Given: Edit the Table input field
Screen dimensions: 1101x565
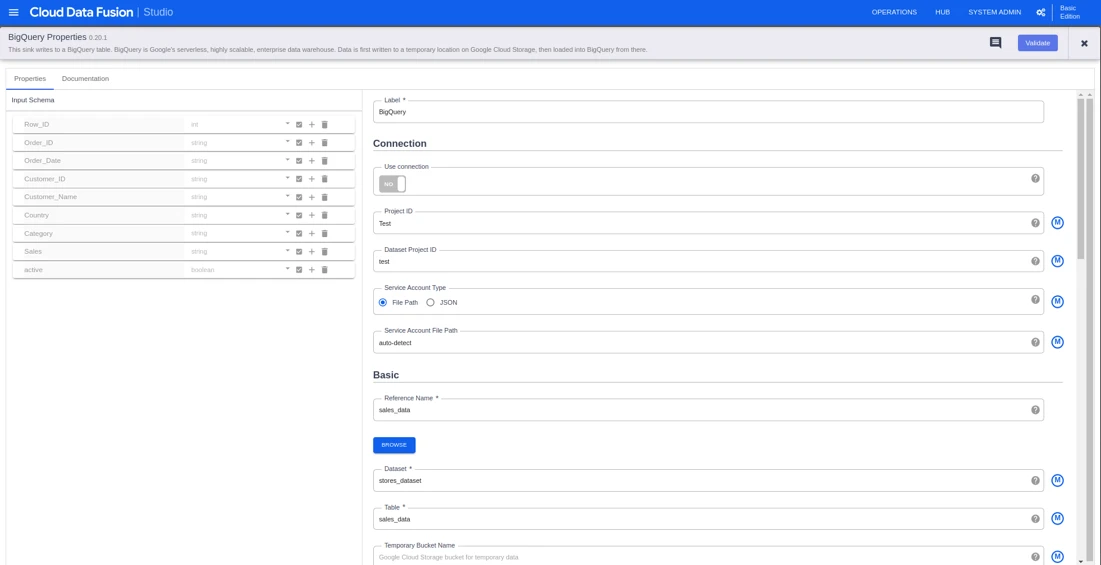Looking at the screenshot, I should tap(708, 519).
